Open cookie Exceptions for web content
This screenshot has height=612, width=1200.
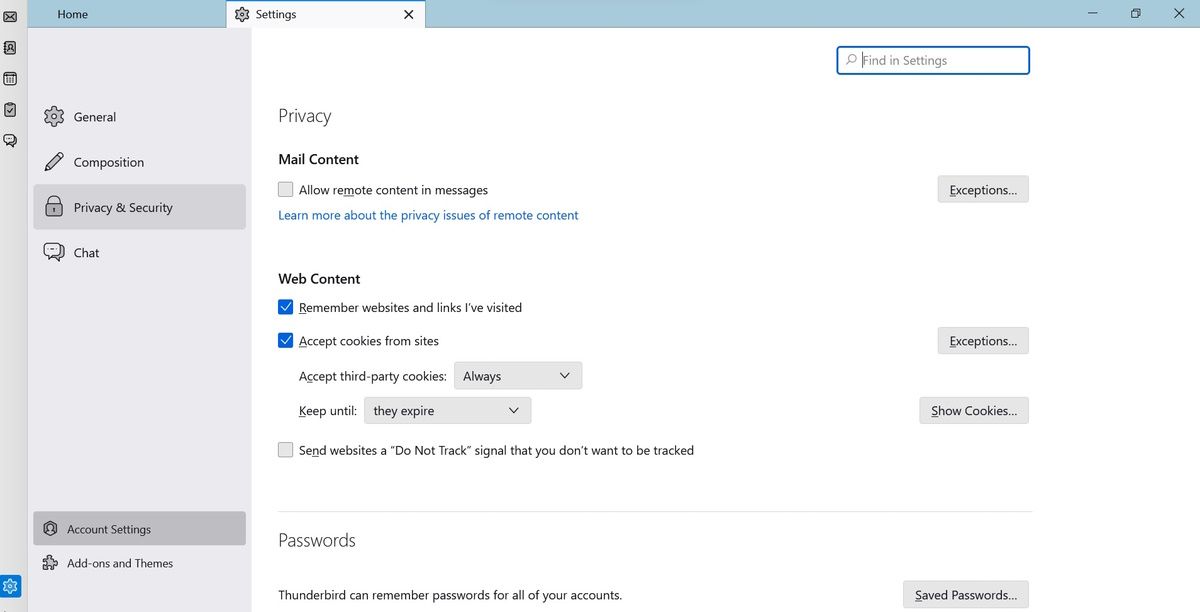982,340
